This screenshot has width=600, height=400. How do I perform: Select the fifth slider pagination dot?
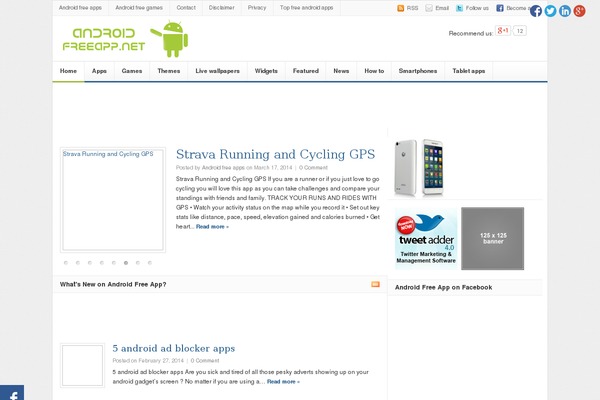click(114, 263)
